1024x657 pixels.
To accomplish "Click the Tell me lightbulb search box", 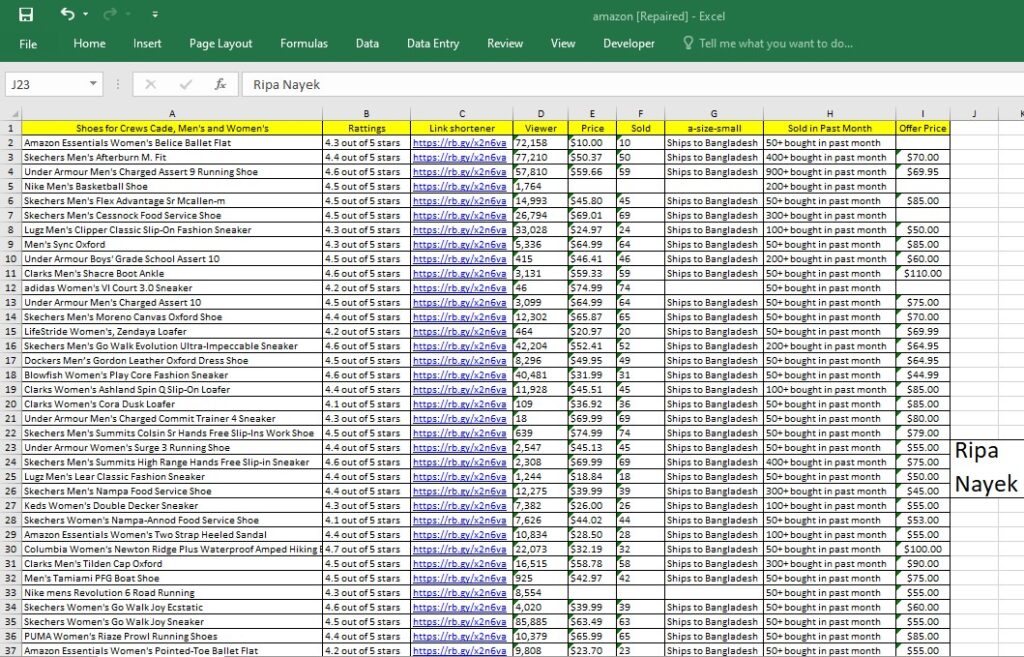I will [x=768, y=43].
